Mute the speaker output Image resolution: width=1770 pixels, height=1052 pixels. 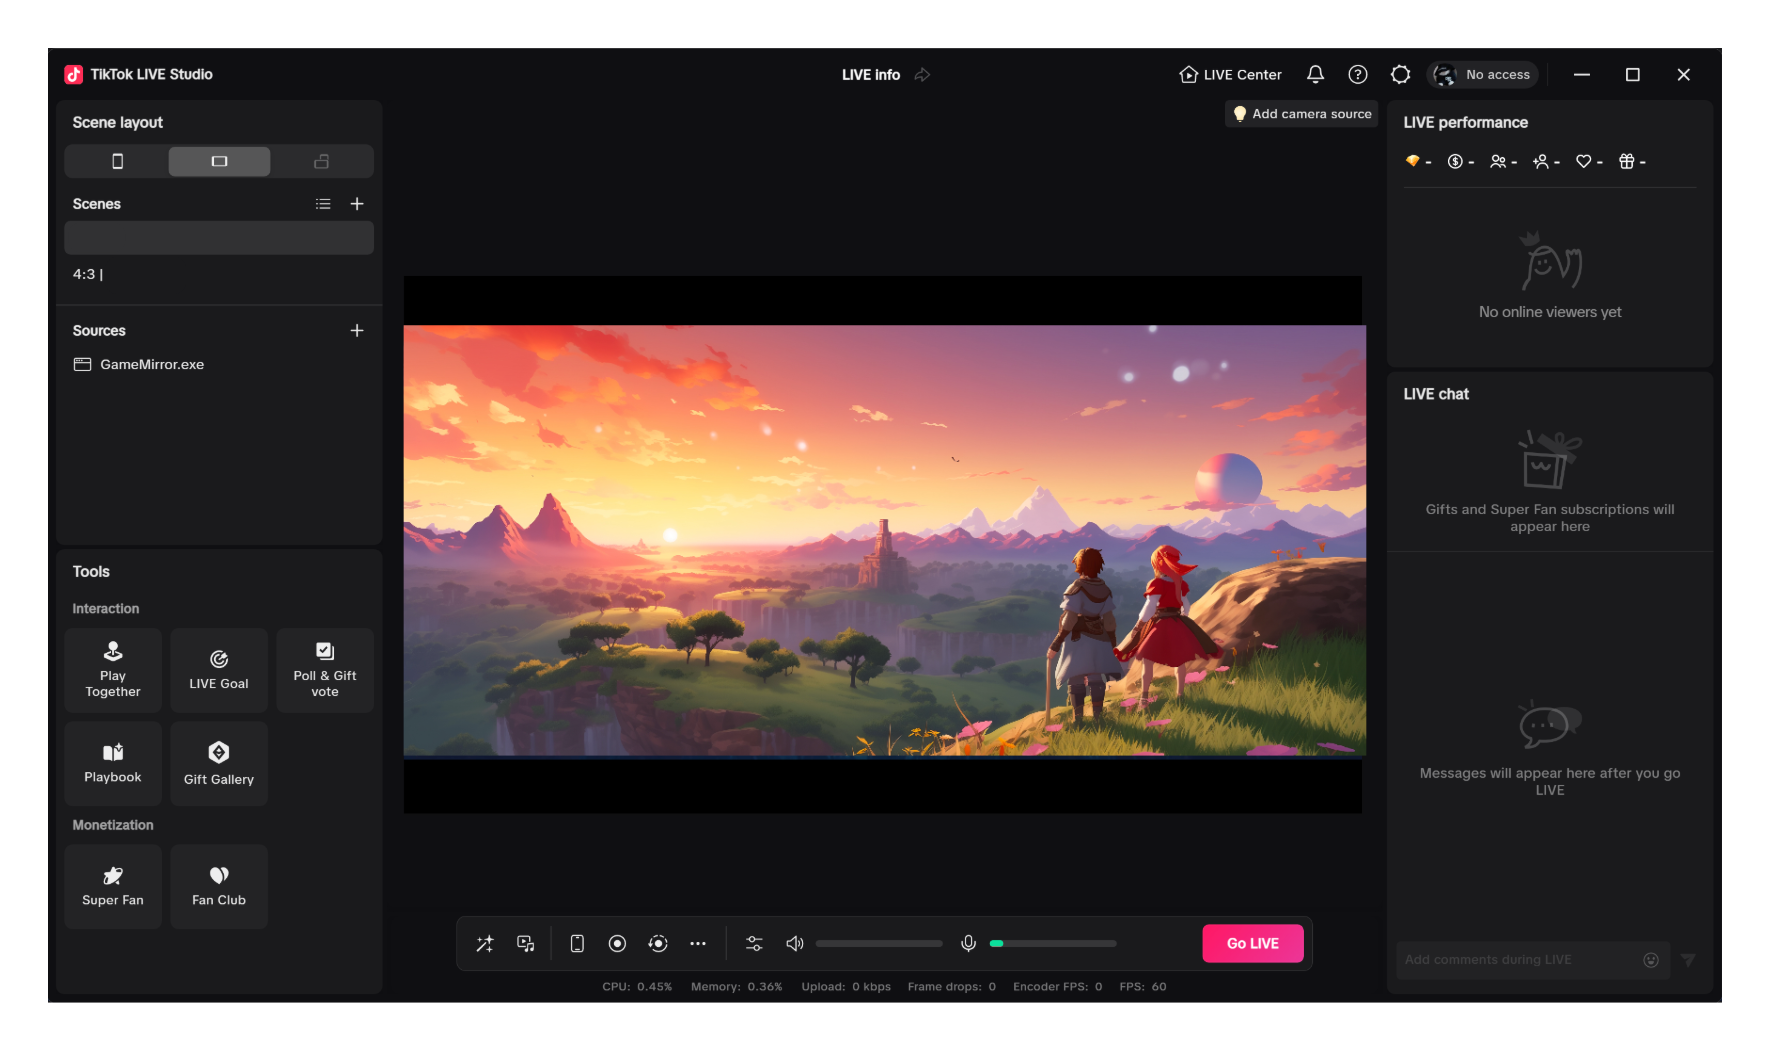[x=795, y=944]
